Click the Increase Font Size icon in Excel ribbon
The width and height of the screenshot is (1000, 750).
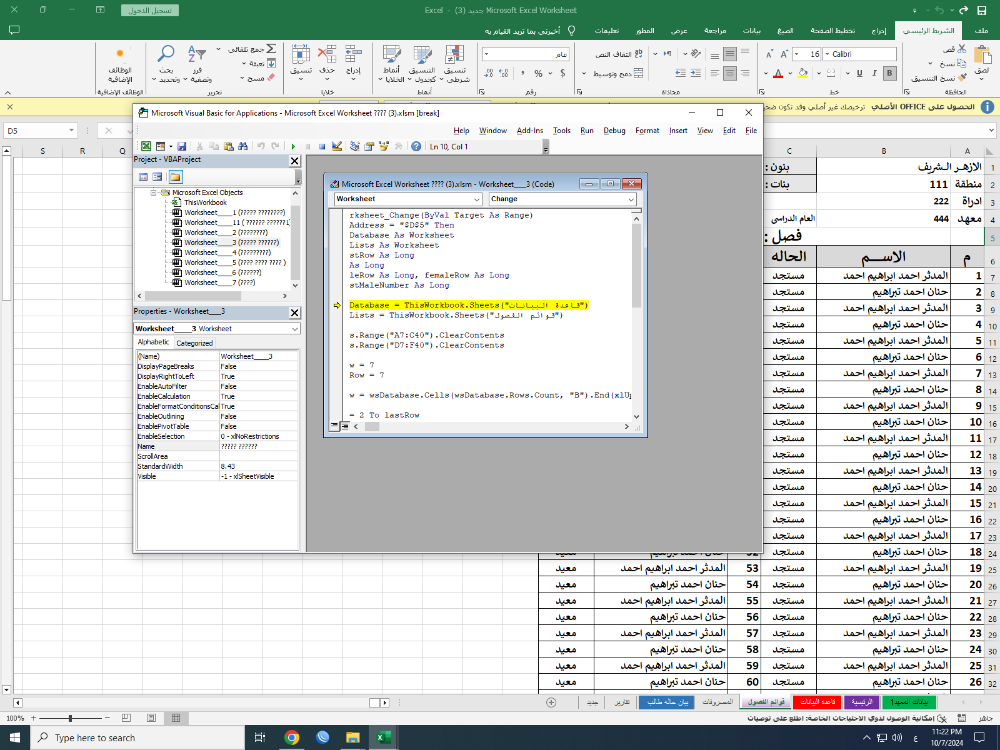(x=784, y=54)
